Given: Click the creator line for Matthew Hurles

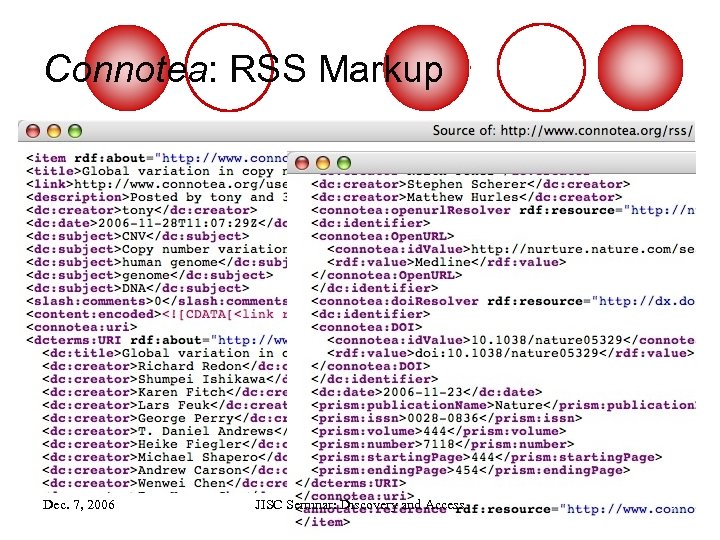Looking at the screenshot, I should (467, 197).
